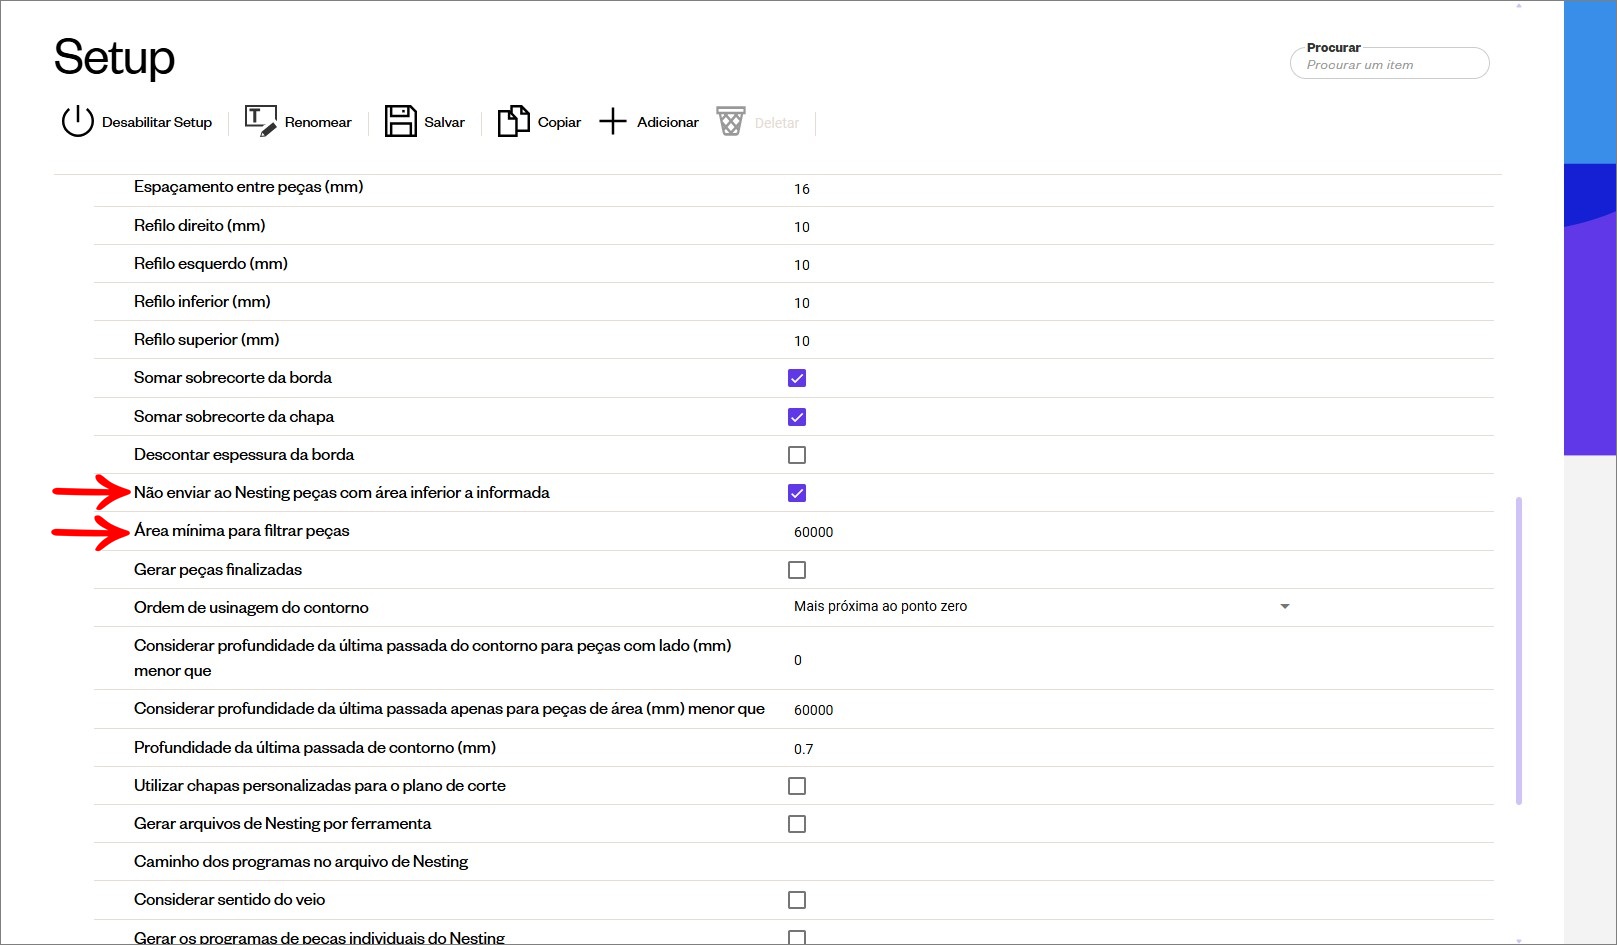Screen dimensions: 1617x945
Task: Click the Copiar documents icon
Action: click(513, 121)
